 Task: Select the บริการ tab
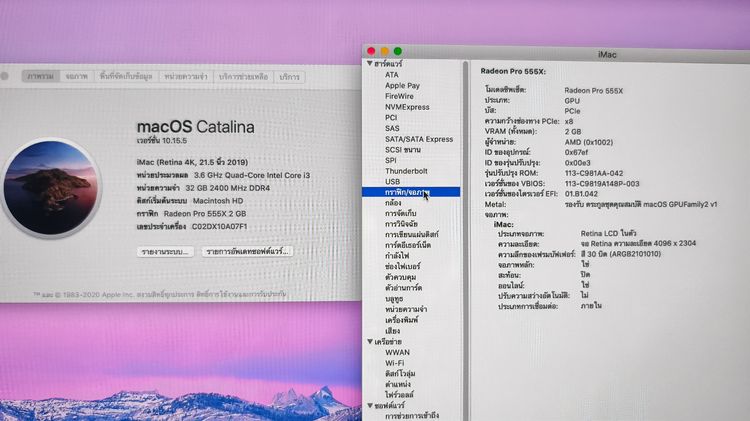tap(289, 77)
